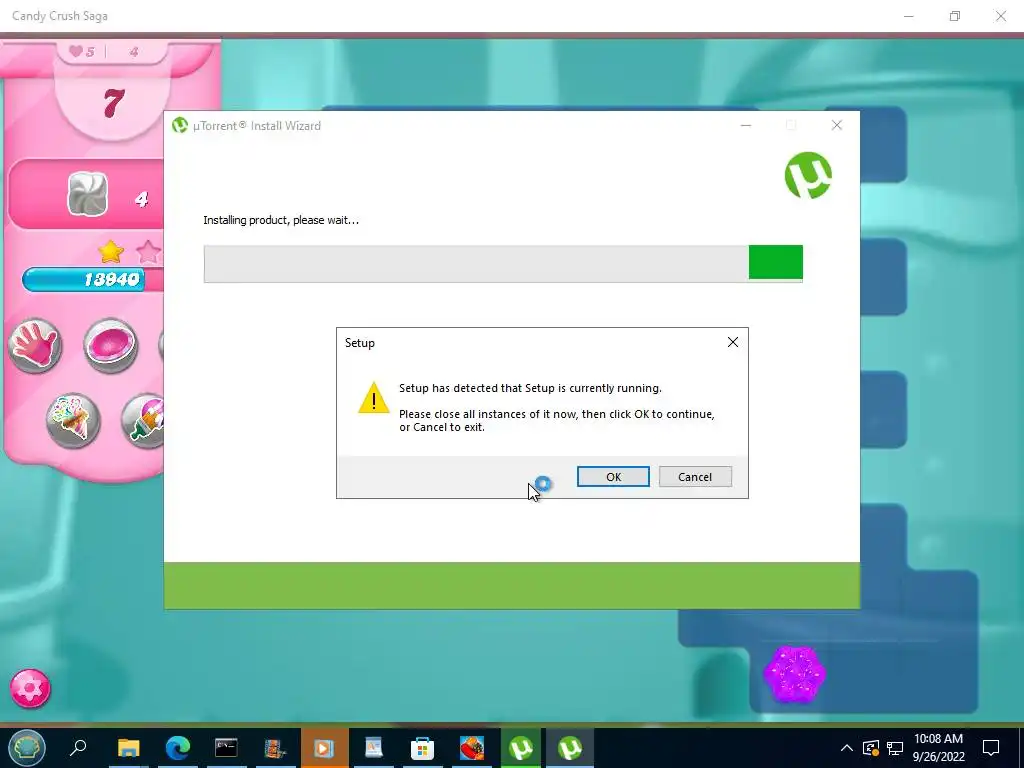This screenshot has width=1024, height=768.
Task: Switch to Candy Crush taskbar icon
Action: (x=472, y=748)
